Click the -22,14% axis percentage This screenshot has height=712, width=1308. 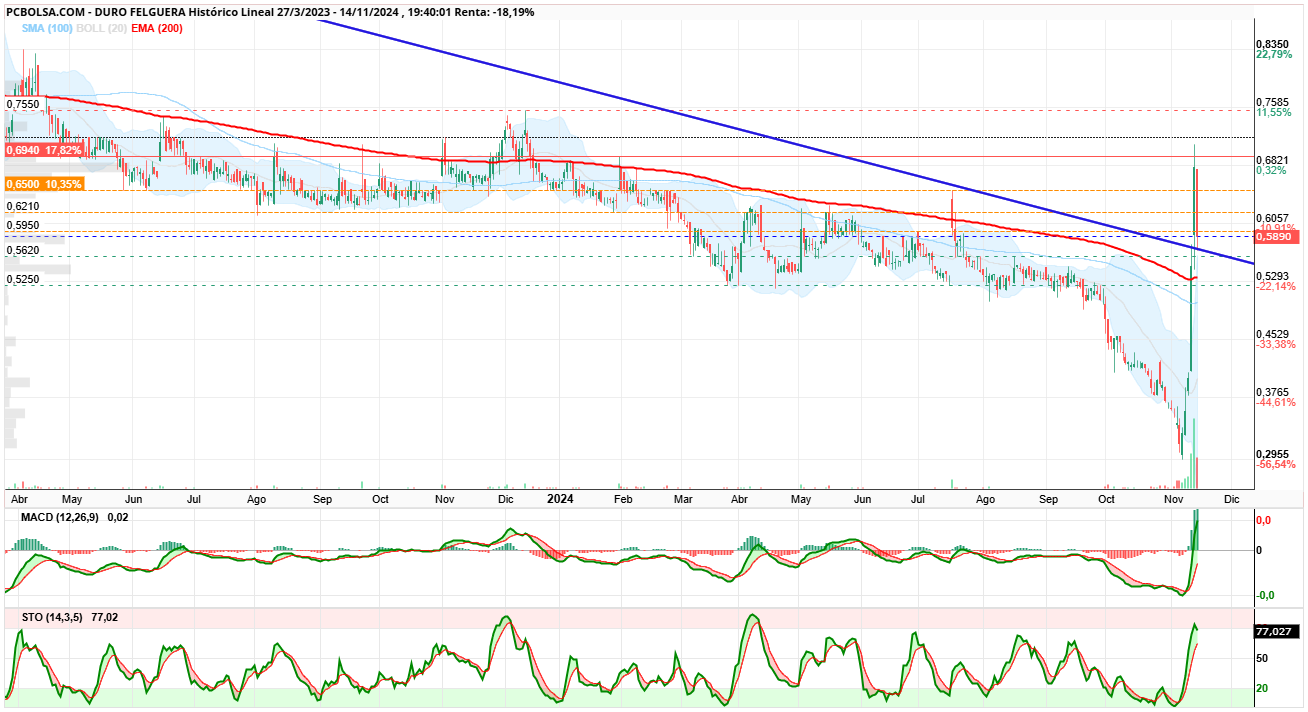click(x=1275, y=287)
